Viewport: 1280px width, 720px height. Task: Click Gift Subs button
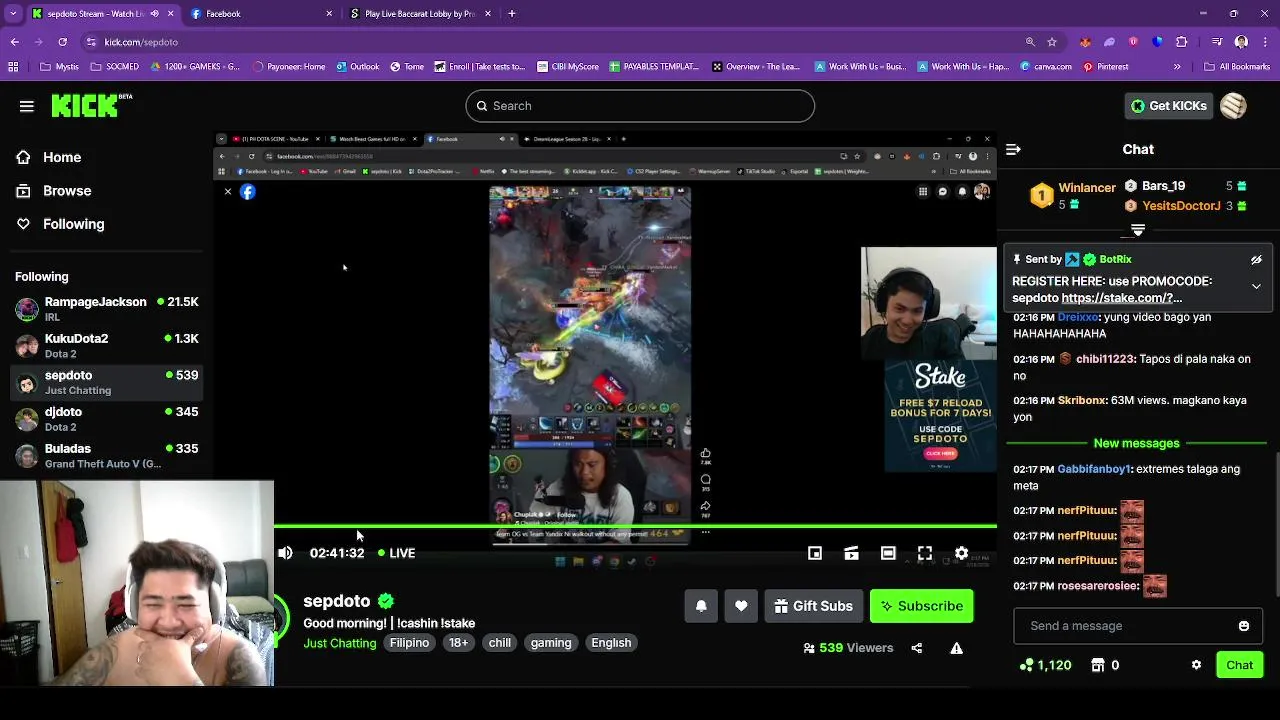814,606
